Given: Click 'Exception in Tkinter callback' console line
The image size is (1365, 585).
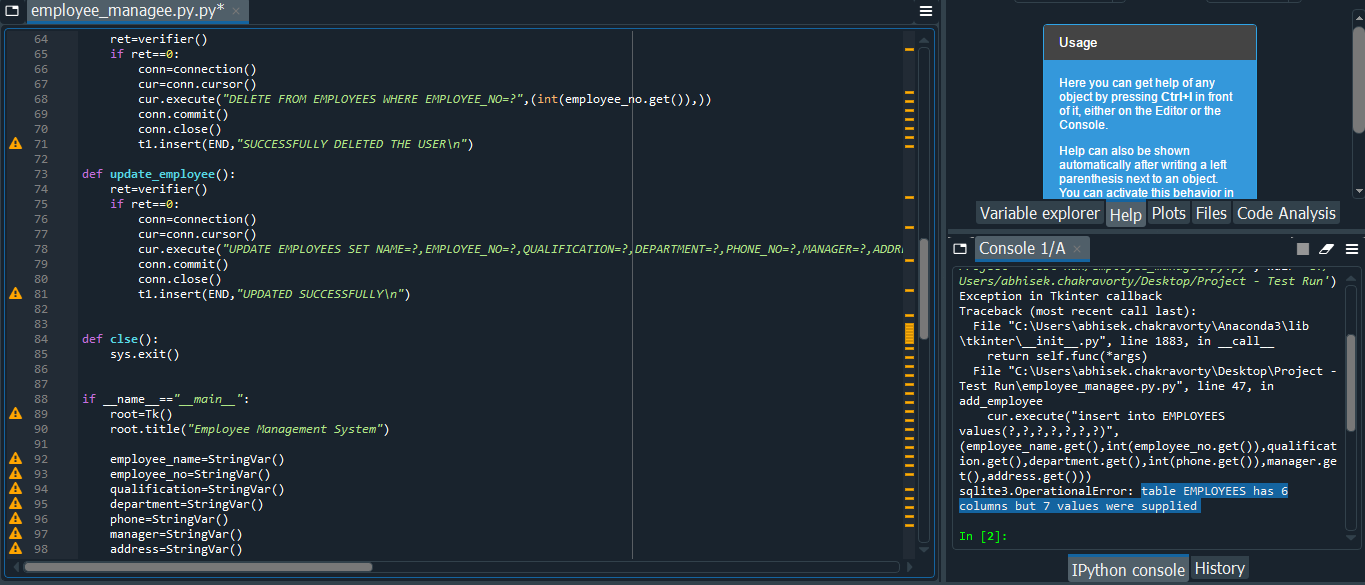Looking at the screenshot, I should [1060, 296].
